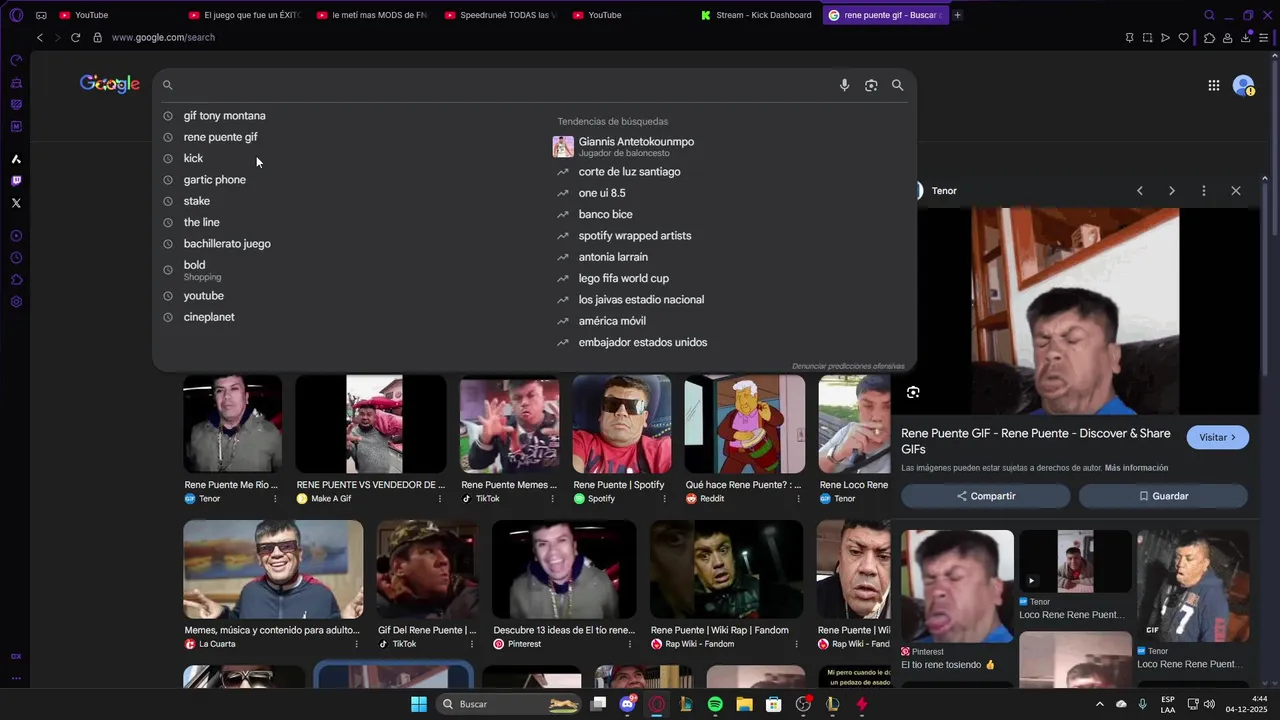Image resolution: width=1280 pixels, height=720 pixels.
Task: Open X from the Opera sidebar
Action: click(x=16, y=203)
